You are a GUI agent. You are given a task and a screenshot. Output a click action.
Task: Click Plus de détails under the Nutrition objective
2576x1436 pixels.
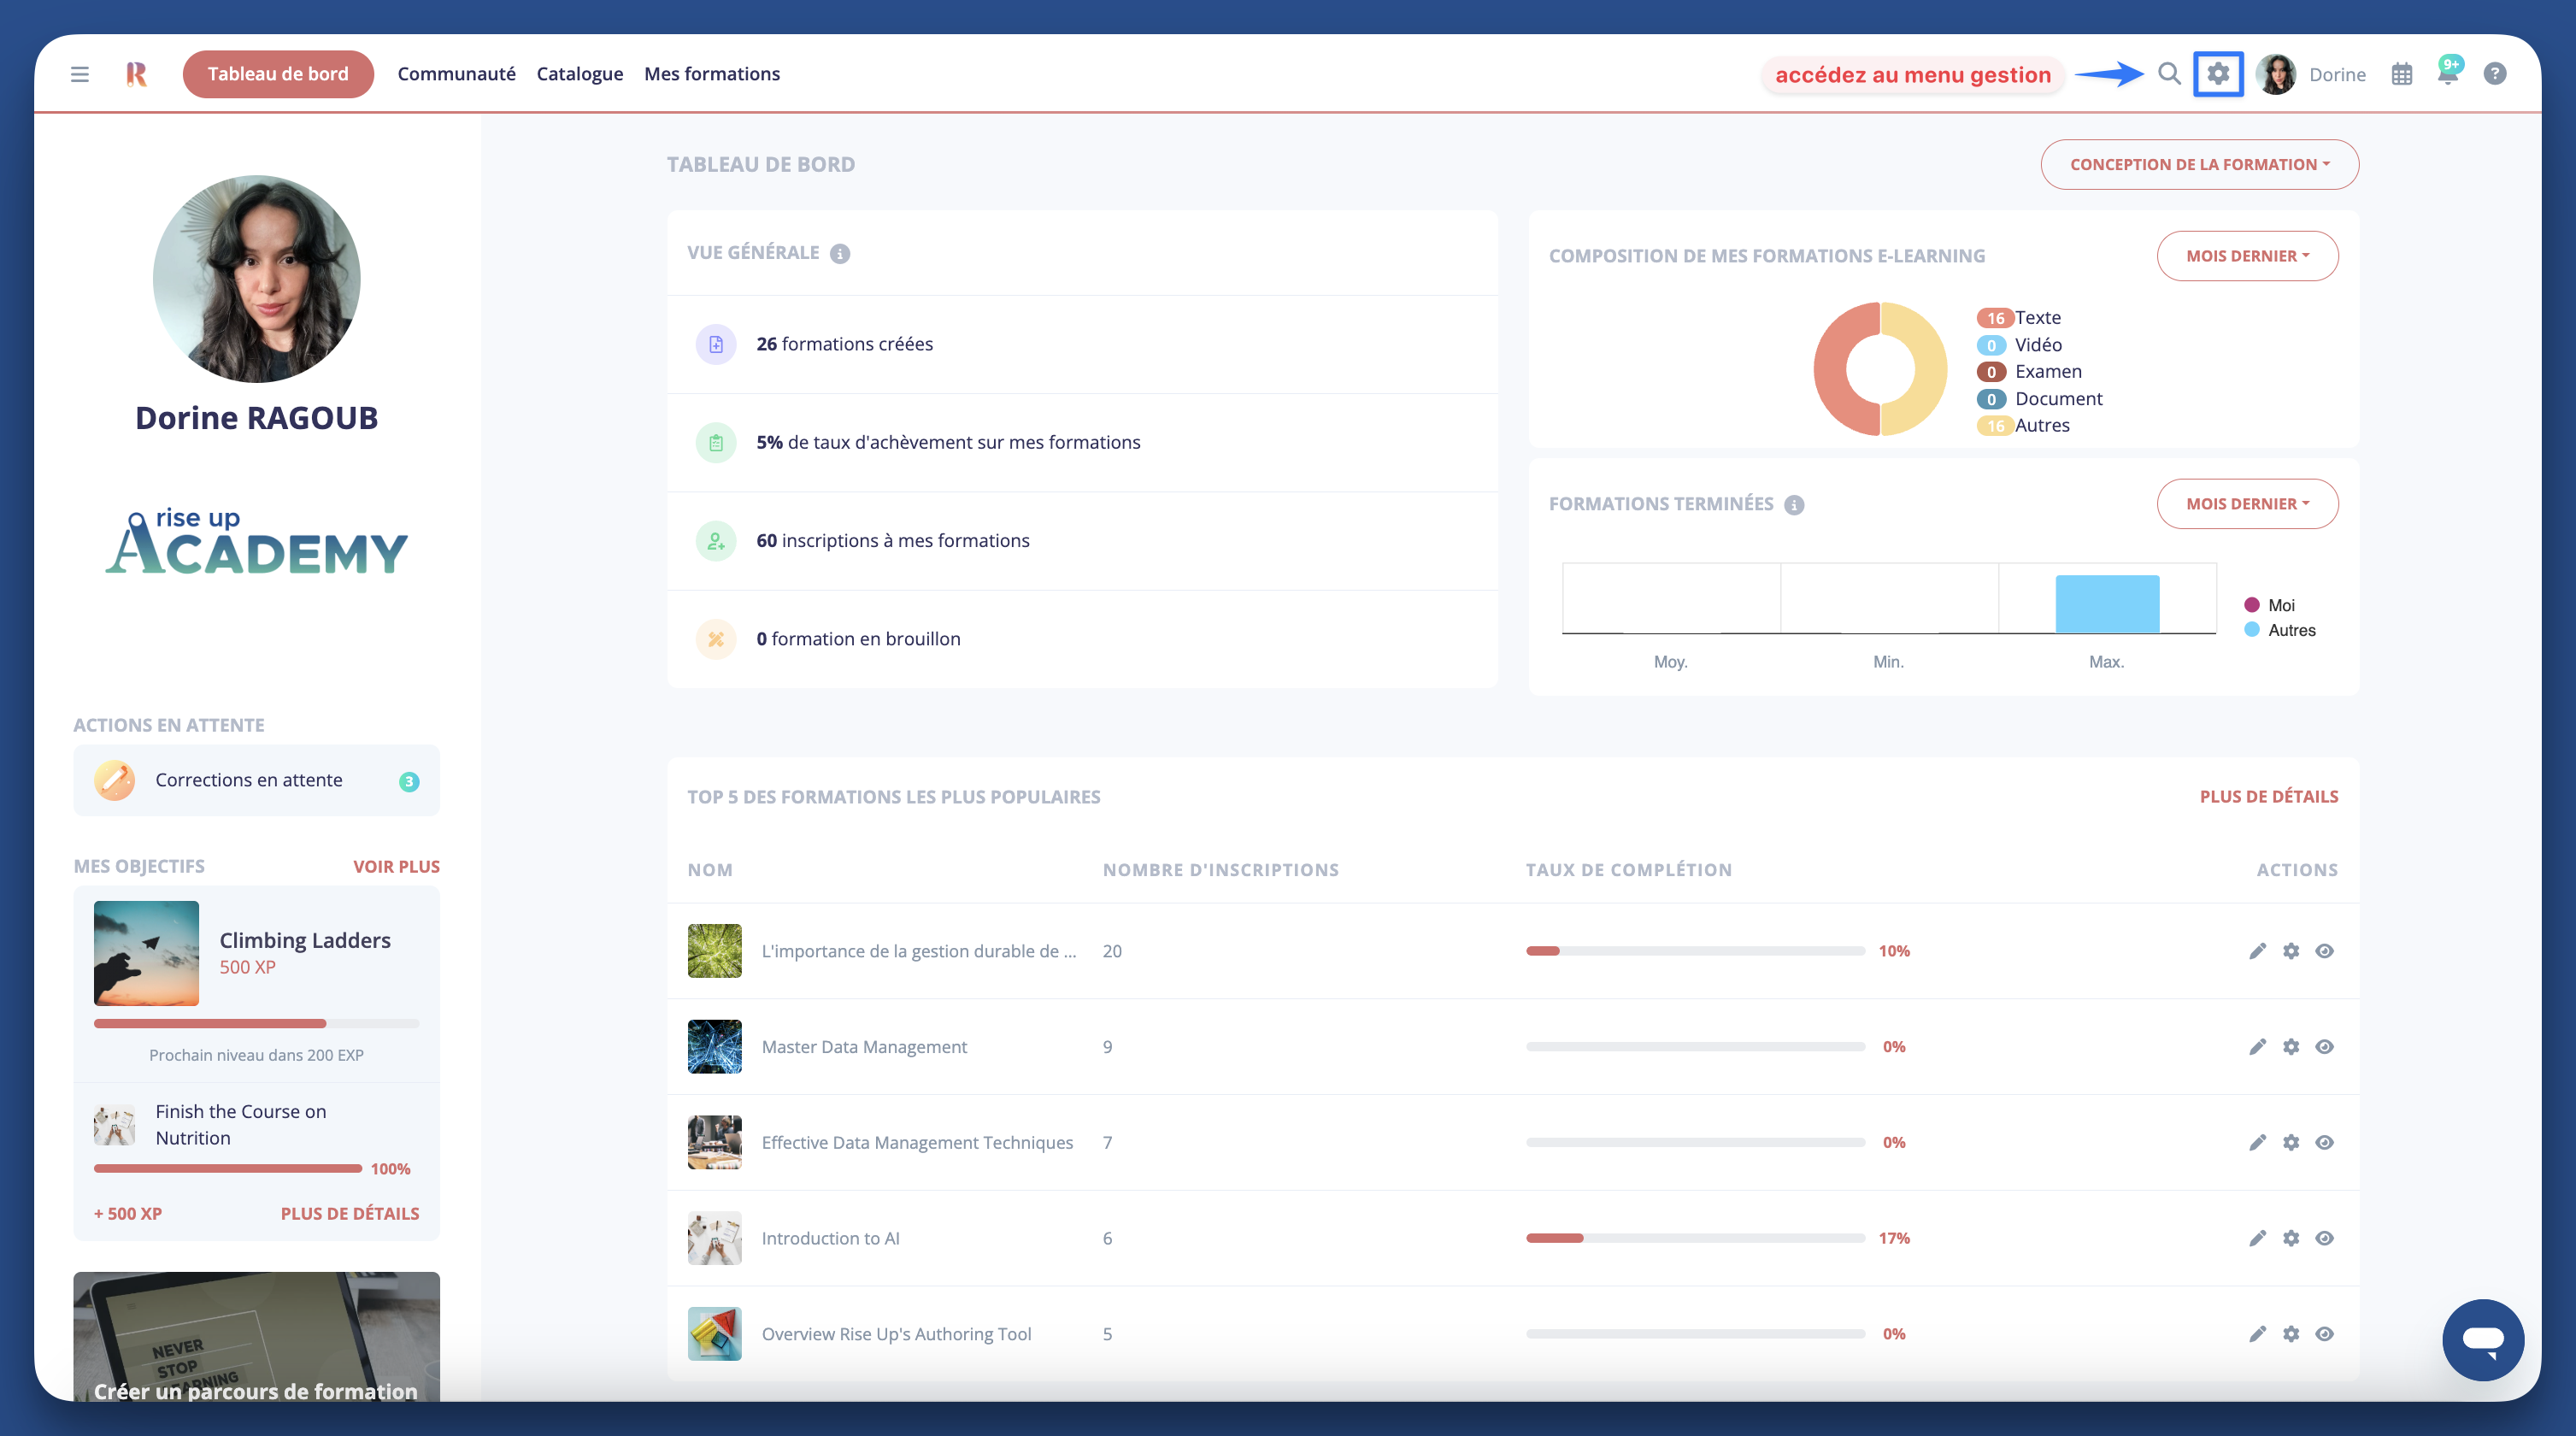350,1214
